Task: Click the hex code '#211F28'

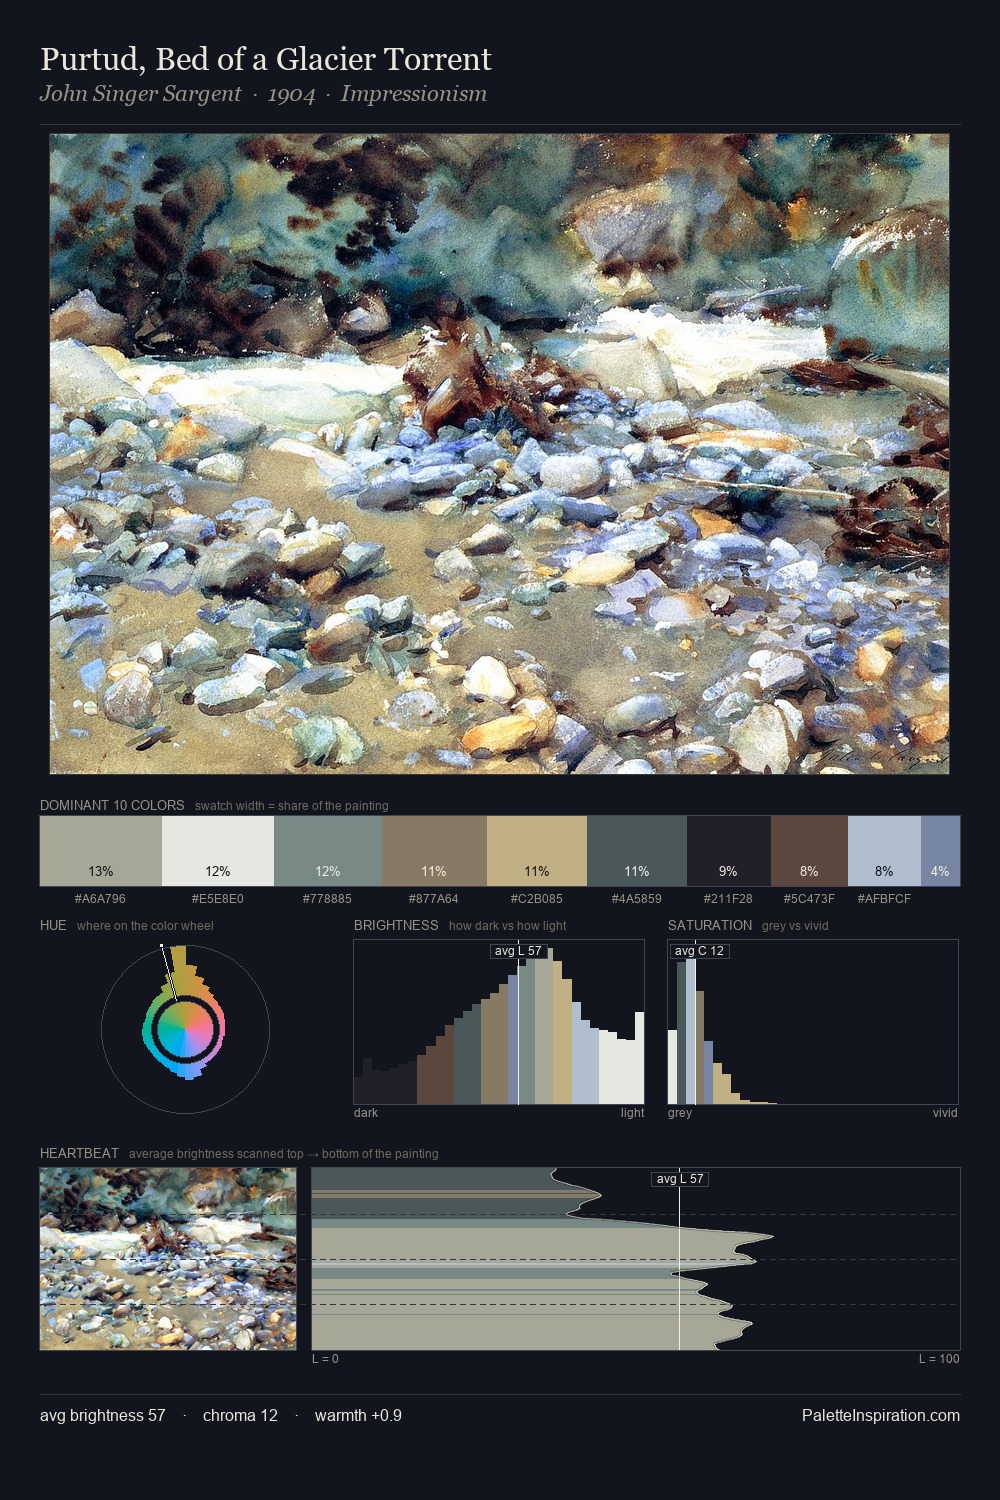Action: coord(729,899)
